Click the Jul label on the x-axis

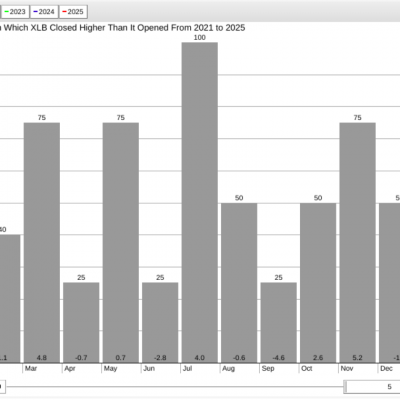187,368
